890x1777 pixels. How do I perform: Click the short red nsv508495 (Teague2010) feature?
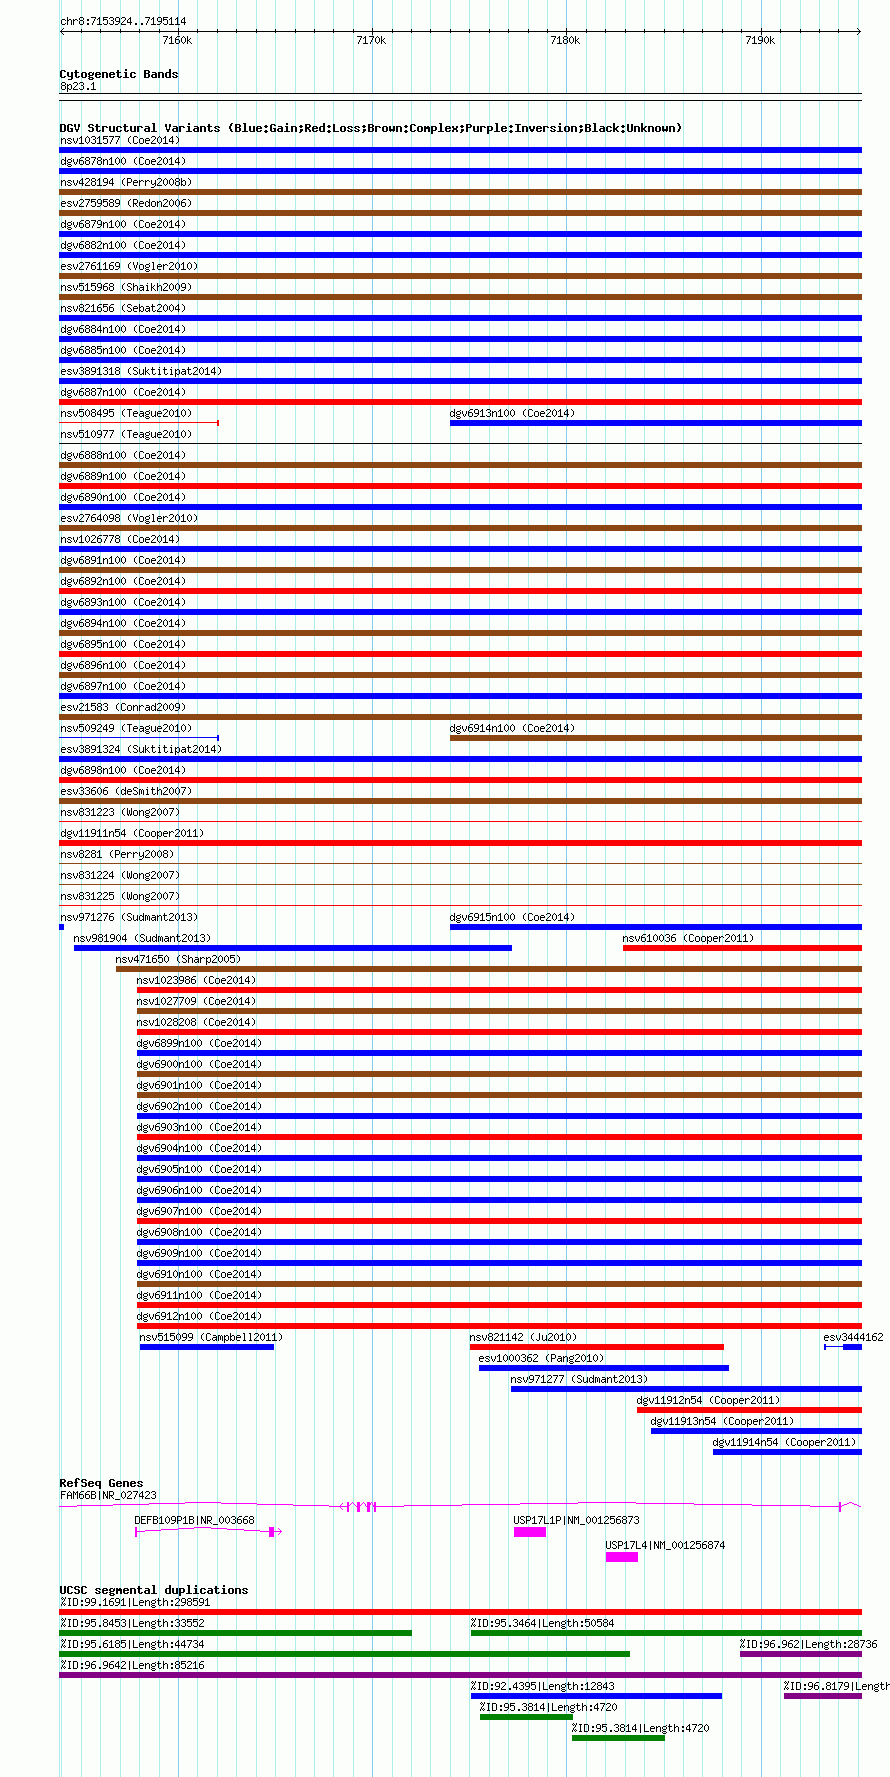coord(139,423)
